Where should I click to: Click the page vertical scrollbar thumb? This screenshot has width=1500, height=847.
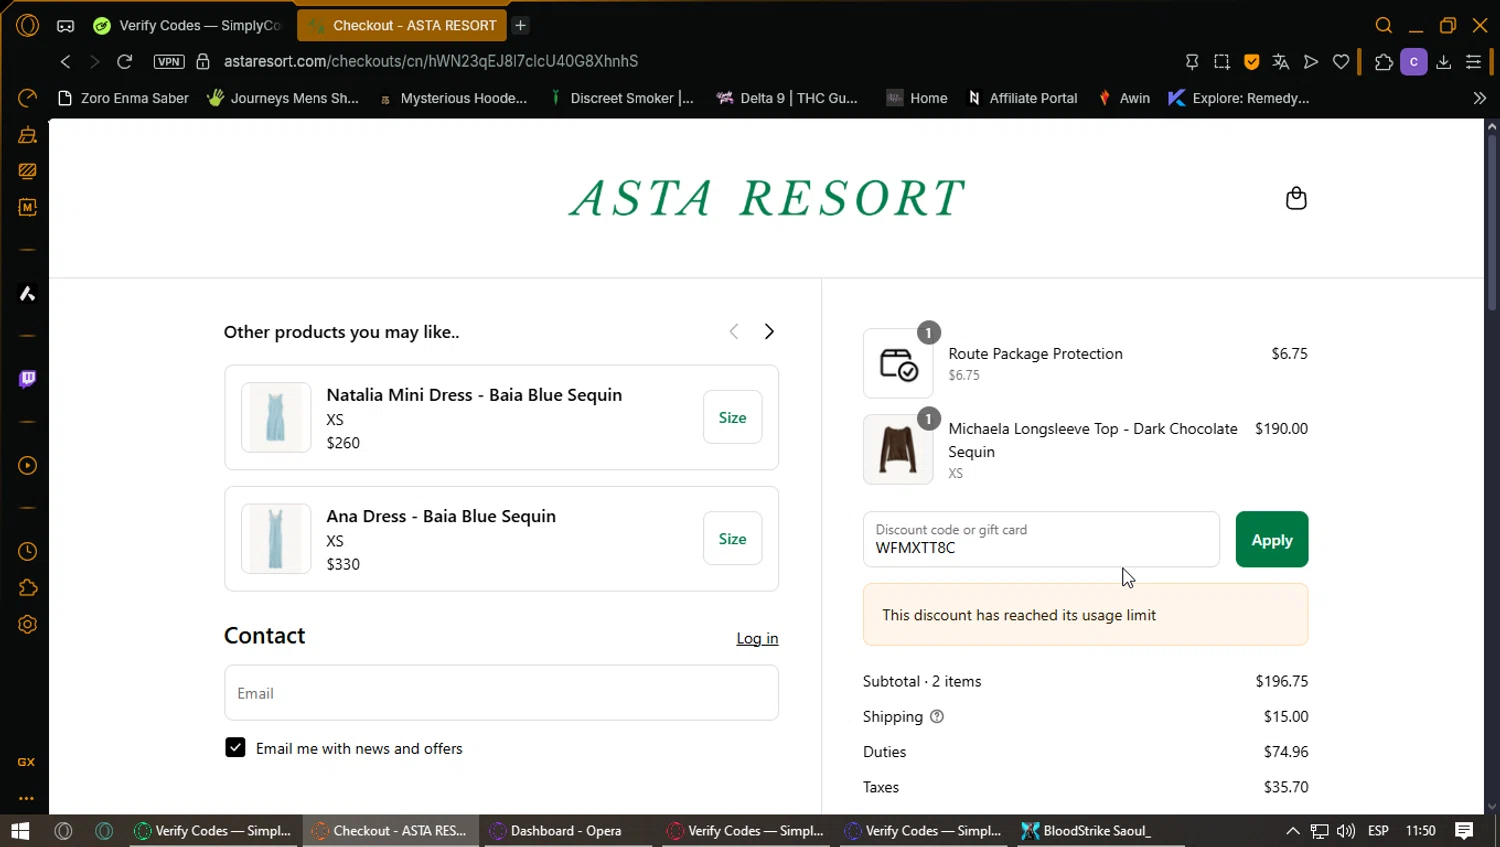(x=1492, y=225)
